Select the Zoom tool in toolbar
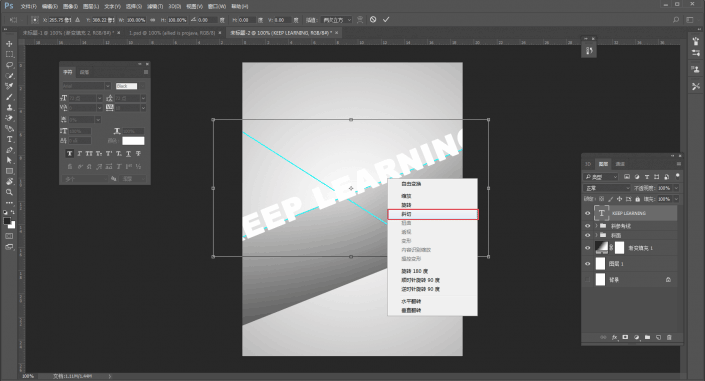The height and width of the screenshot is (381, 705). coord(9,192)
